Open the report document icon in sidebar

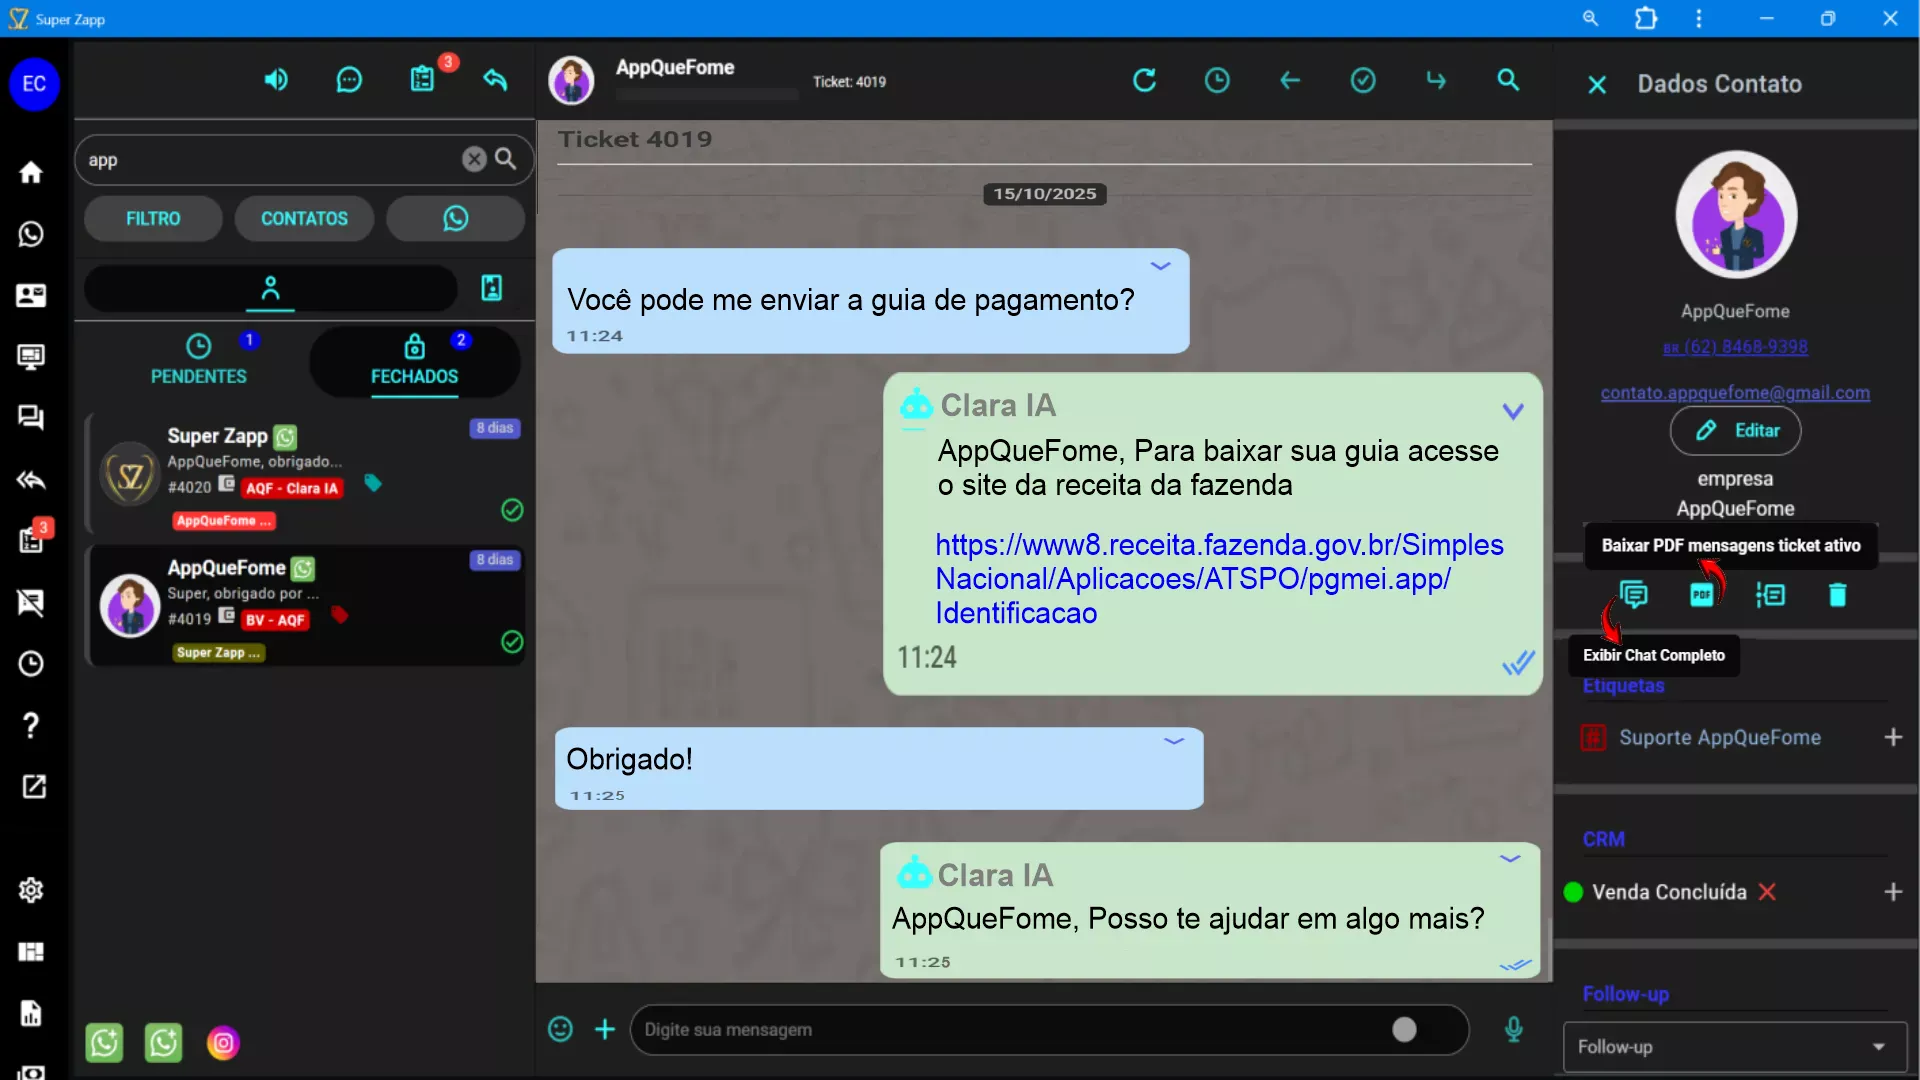[x=31, y=1013]
